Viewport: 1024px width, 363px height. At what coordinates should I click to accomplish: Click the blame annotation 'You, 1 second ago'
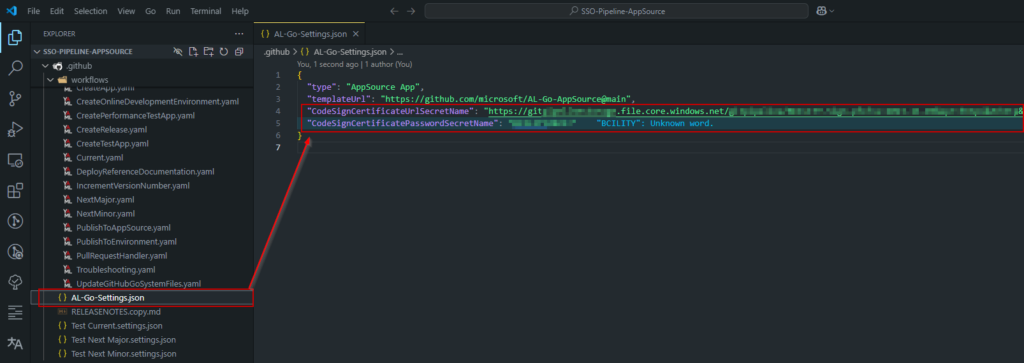[x=328, y=65]
